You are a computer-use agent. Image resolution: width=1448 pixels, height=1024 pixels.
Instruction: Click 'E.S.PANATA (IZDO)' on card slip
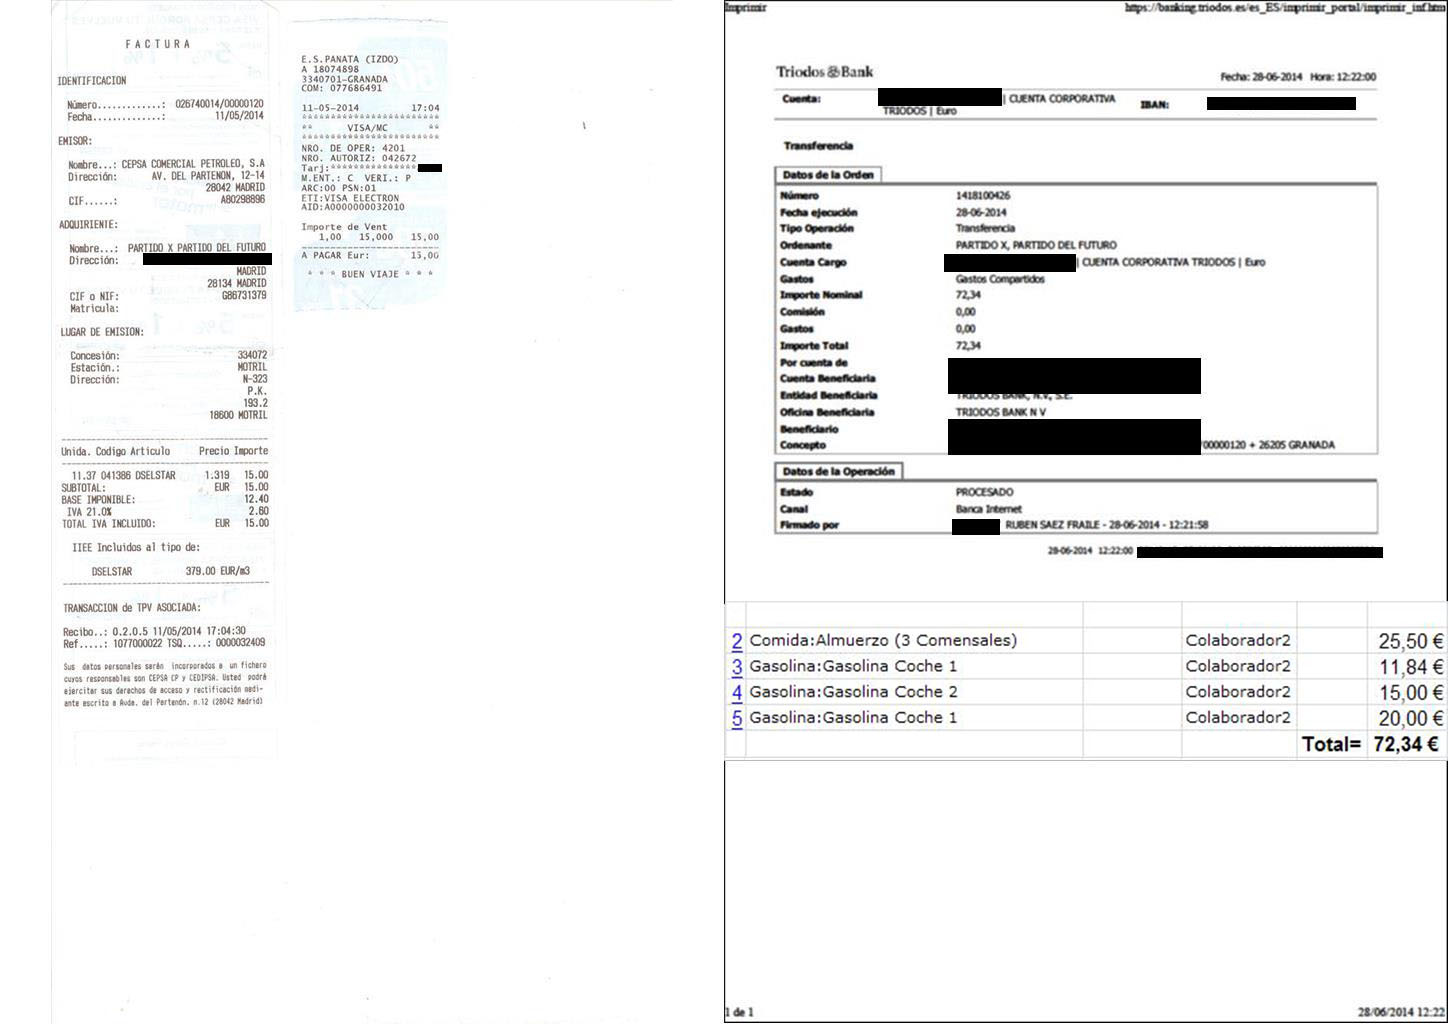pyautogui.click(x=349, y=60)
